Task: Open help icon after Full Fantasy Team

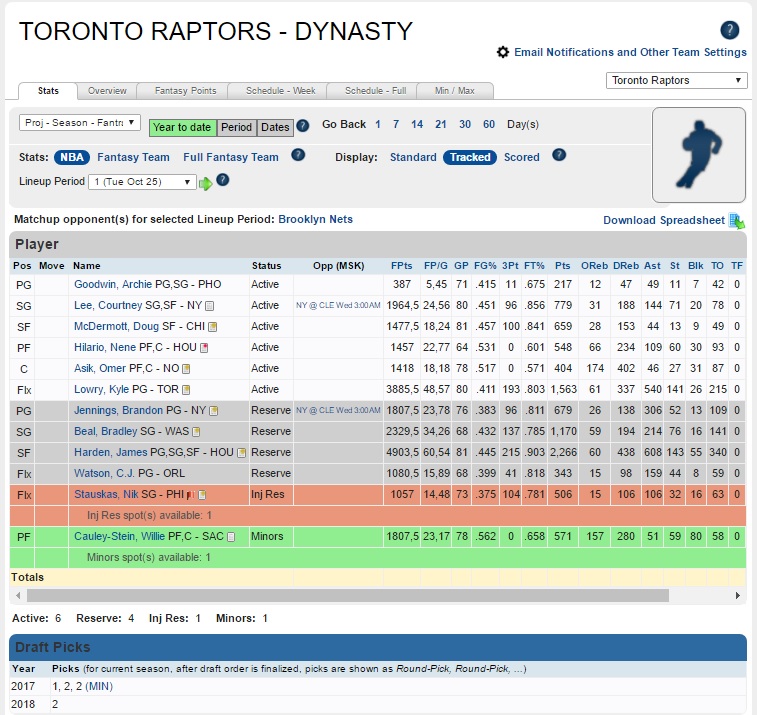Action: click(298, 155)
